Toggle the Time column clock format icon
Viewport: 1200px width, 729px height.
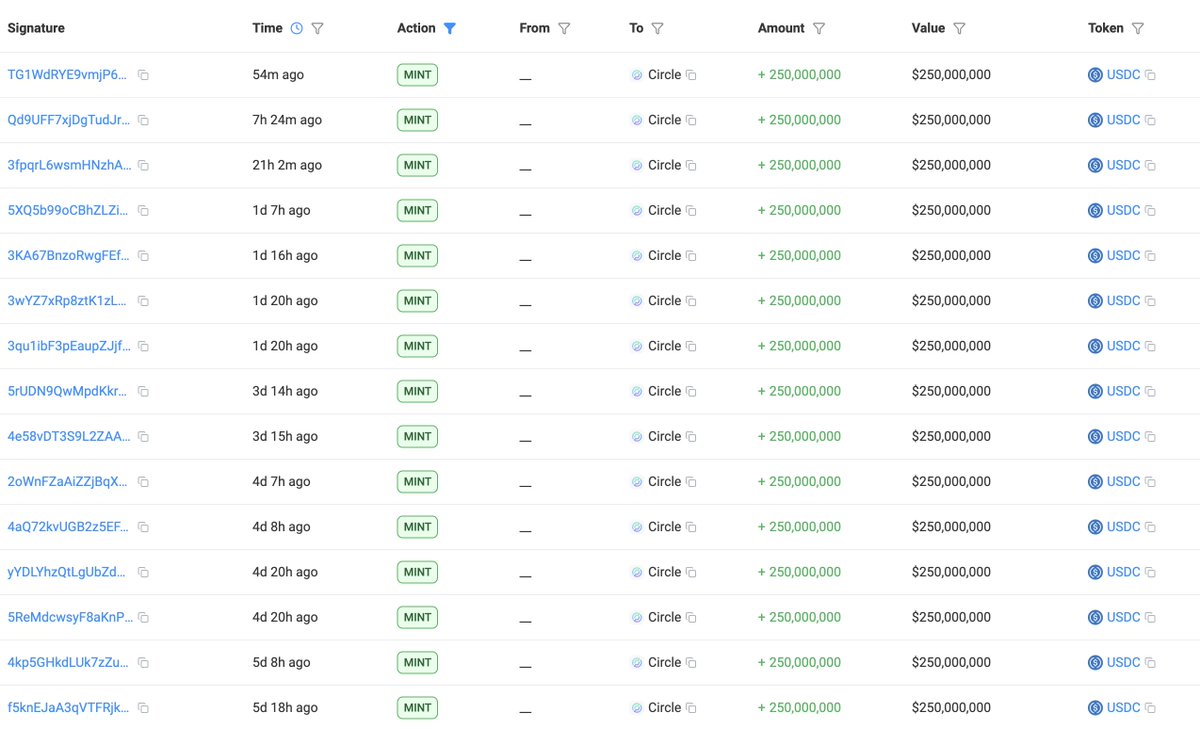click(x=297, y=28)
